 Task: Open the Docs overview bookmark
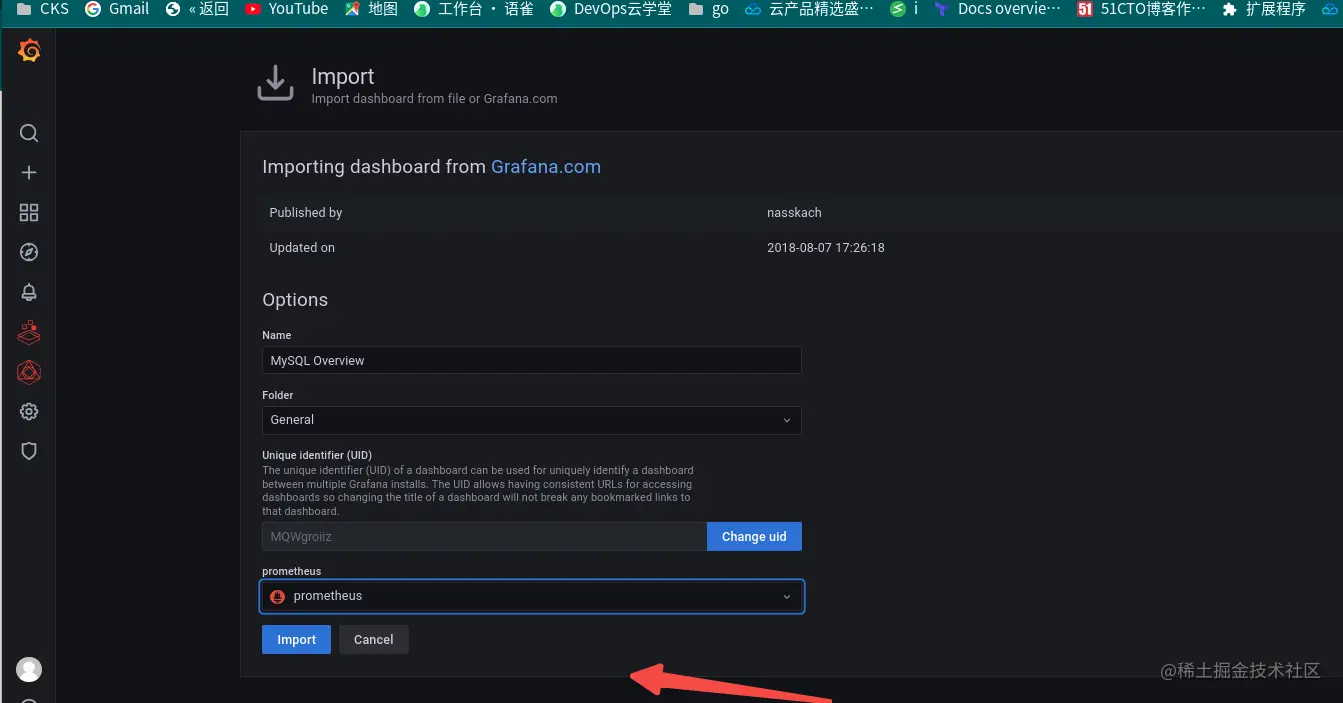click(x=997, y=9)
